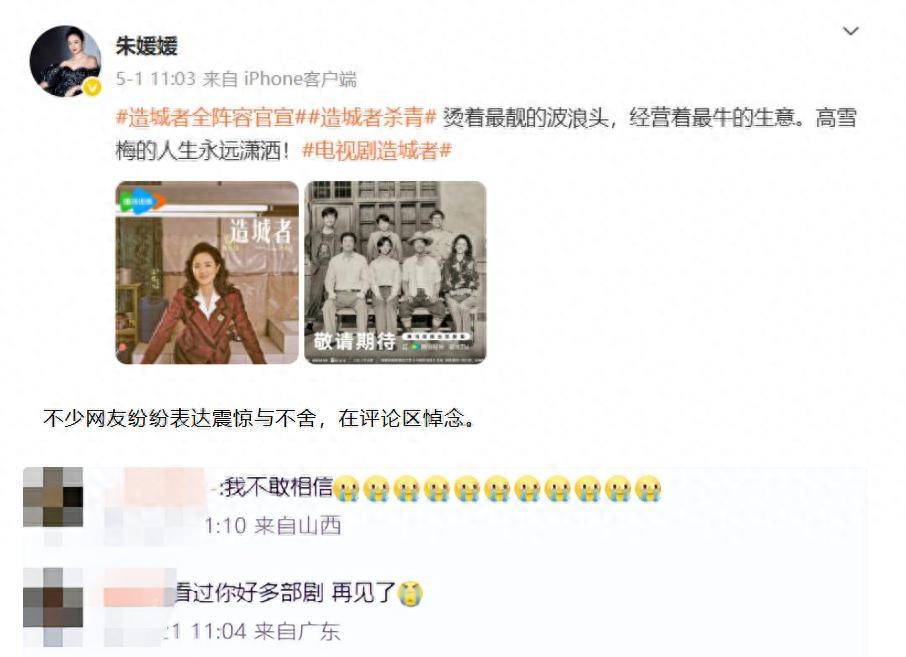Open hashtag #电视剧造城者#

[x=377, y=151]
